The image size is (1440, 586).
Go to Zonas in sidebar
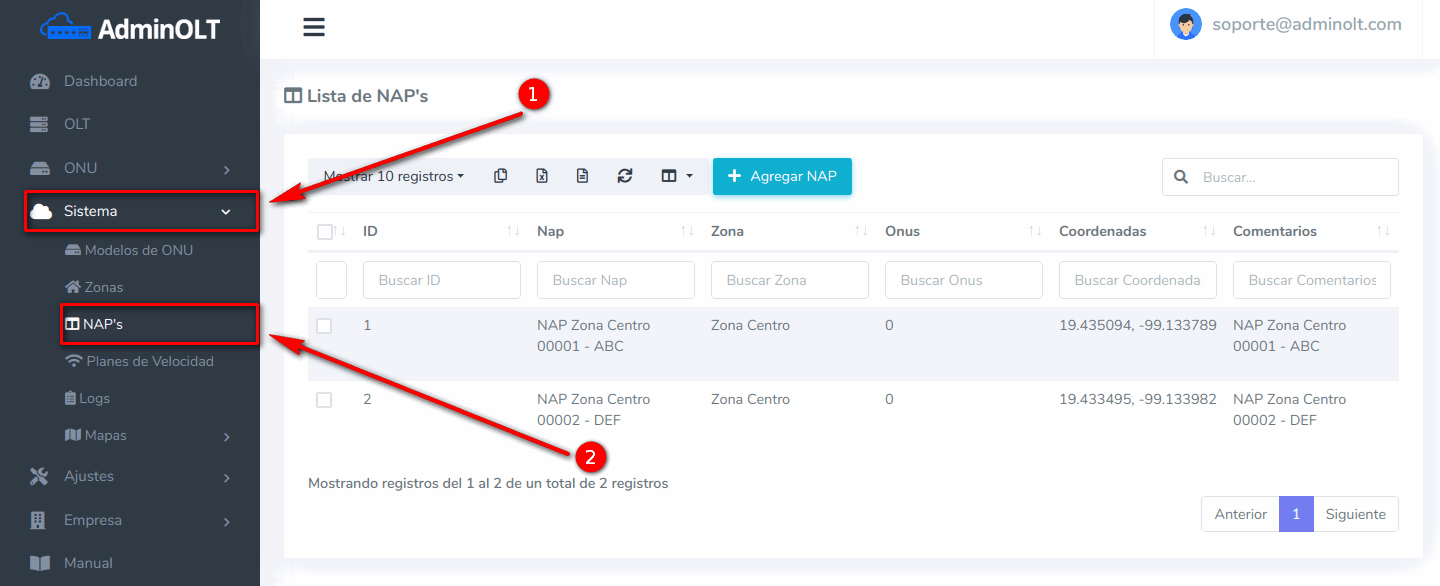(x=103, y=287)
